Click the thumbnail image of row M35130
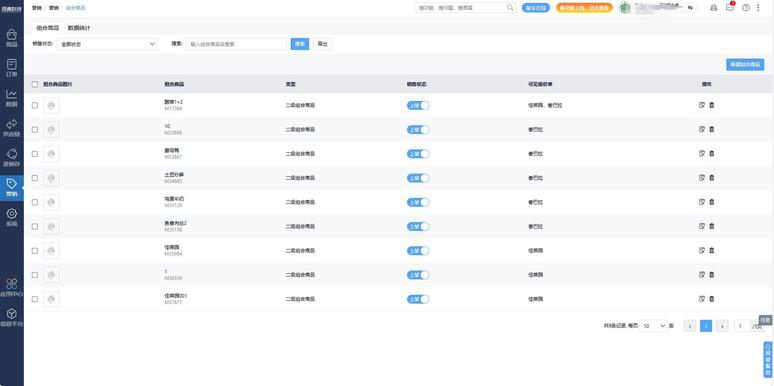 pyautogui.click(x=51, y=226)
